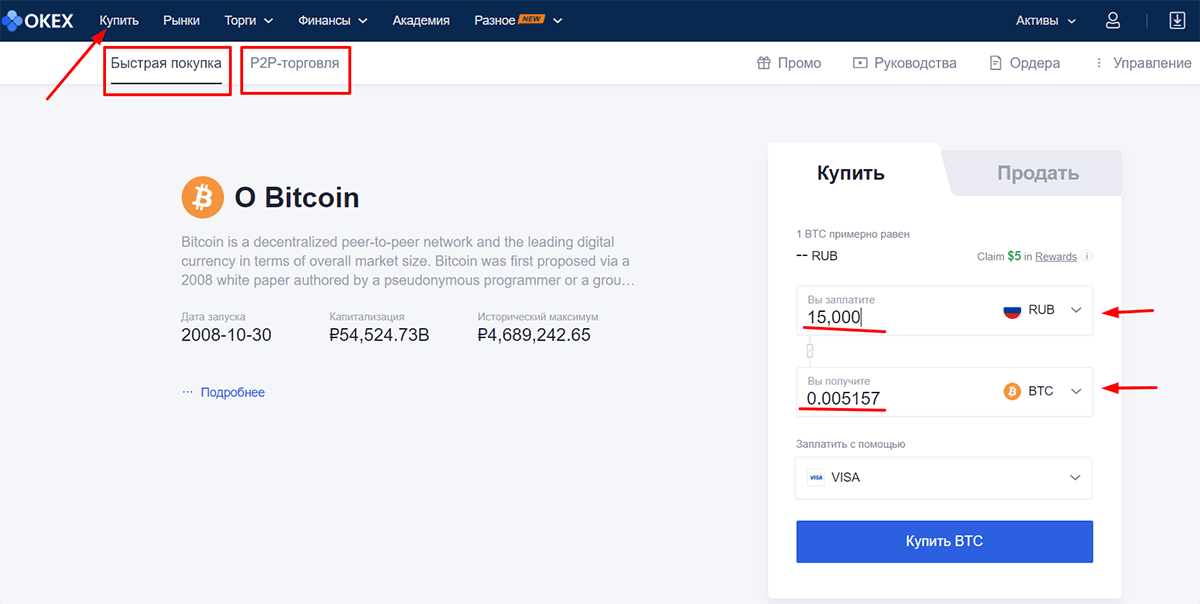1200x604 pixels.
Task: Click the Купить BTC button
Action: point(944,541)
